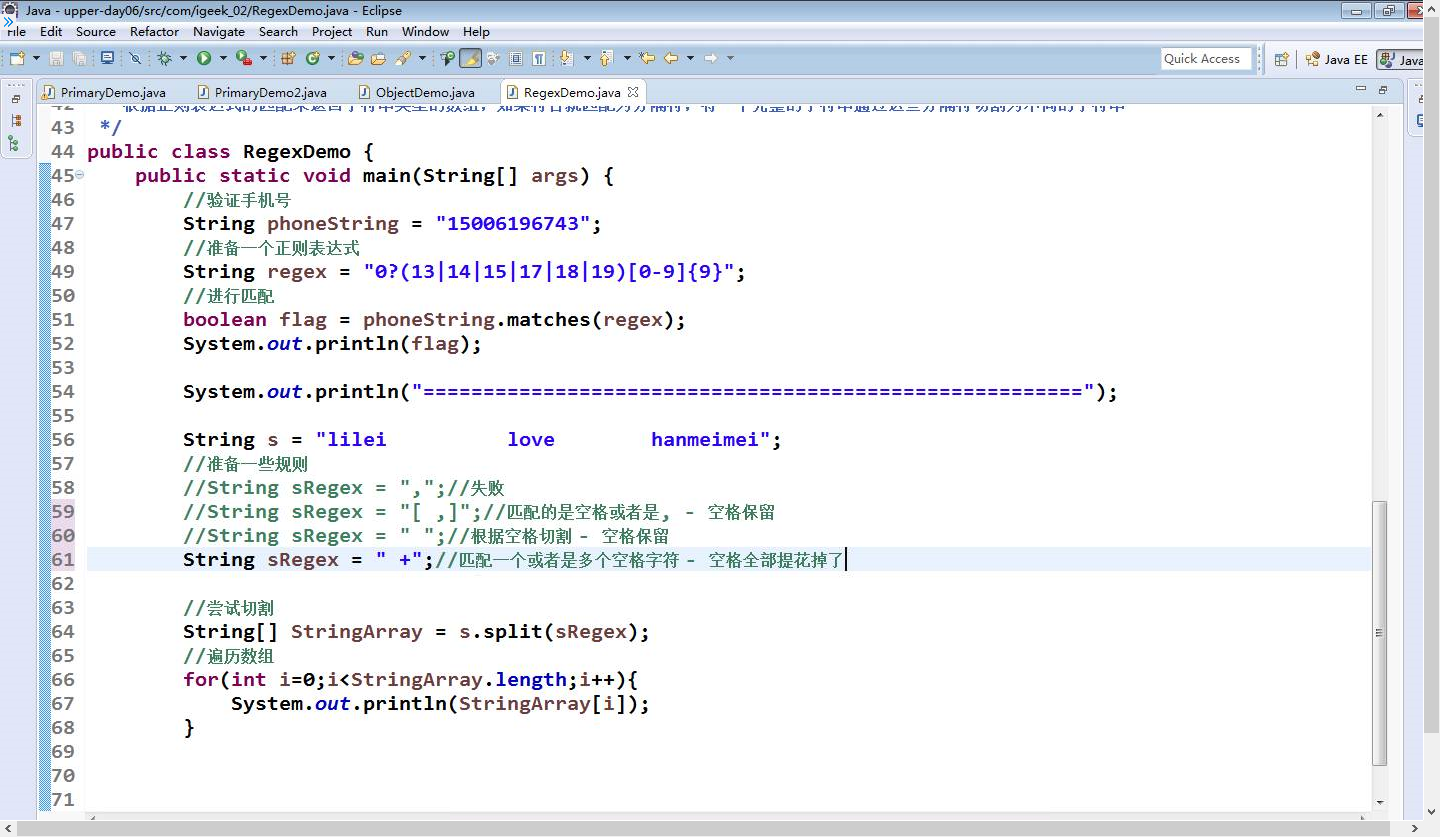The width and height of the screenshot is (1440, 837).
Task: Switch to PrimaryDemo.java tab
Action: pos(112,92)
